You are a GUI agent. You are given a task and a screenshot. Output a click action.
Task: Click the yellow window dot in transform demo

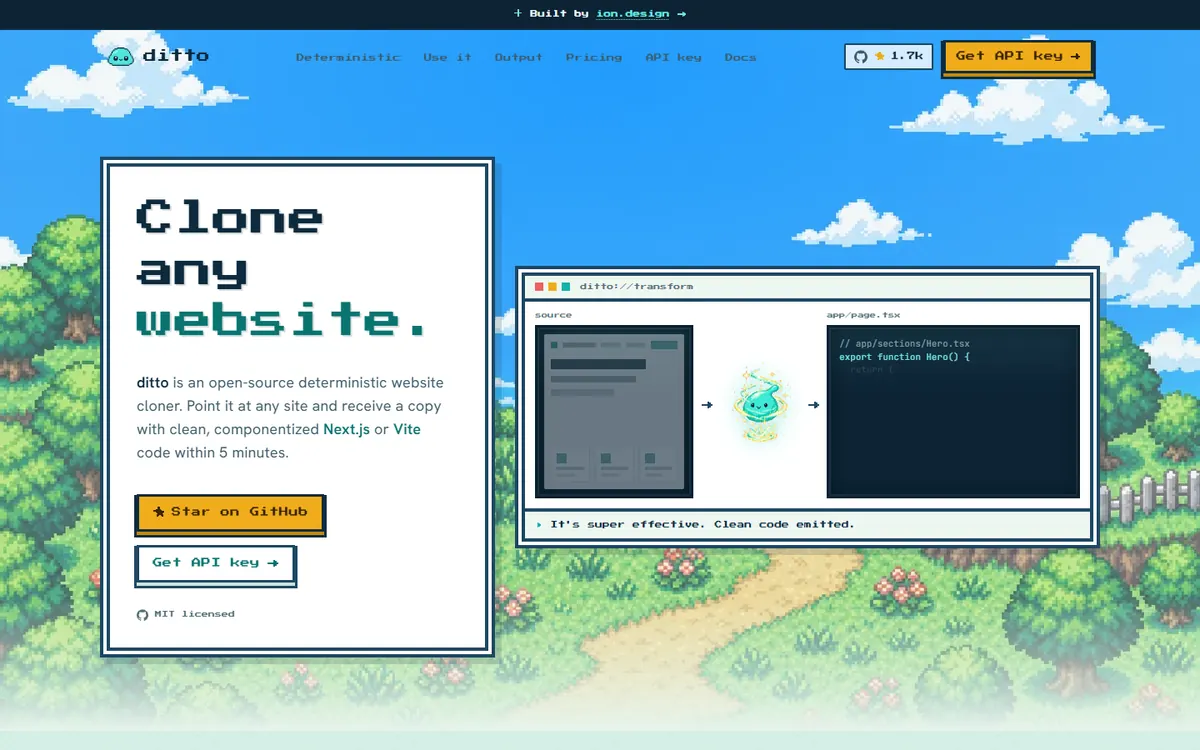[553, 287]
